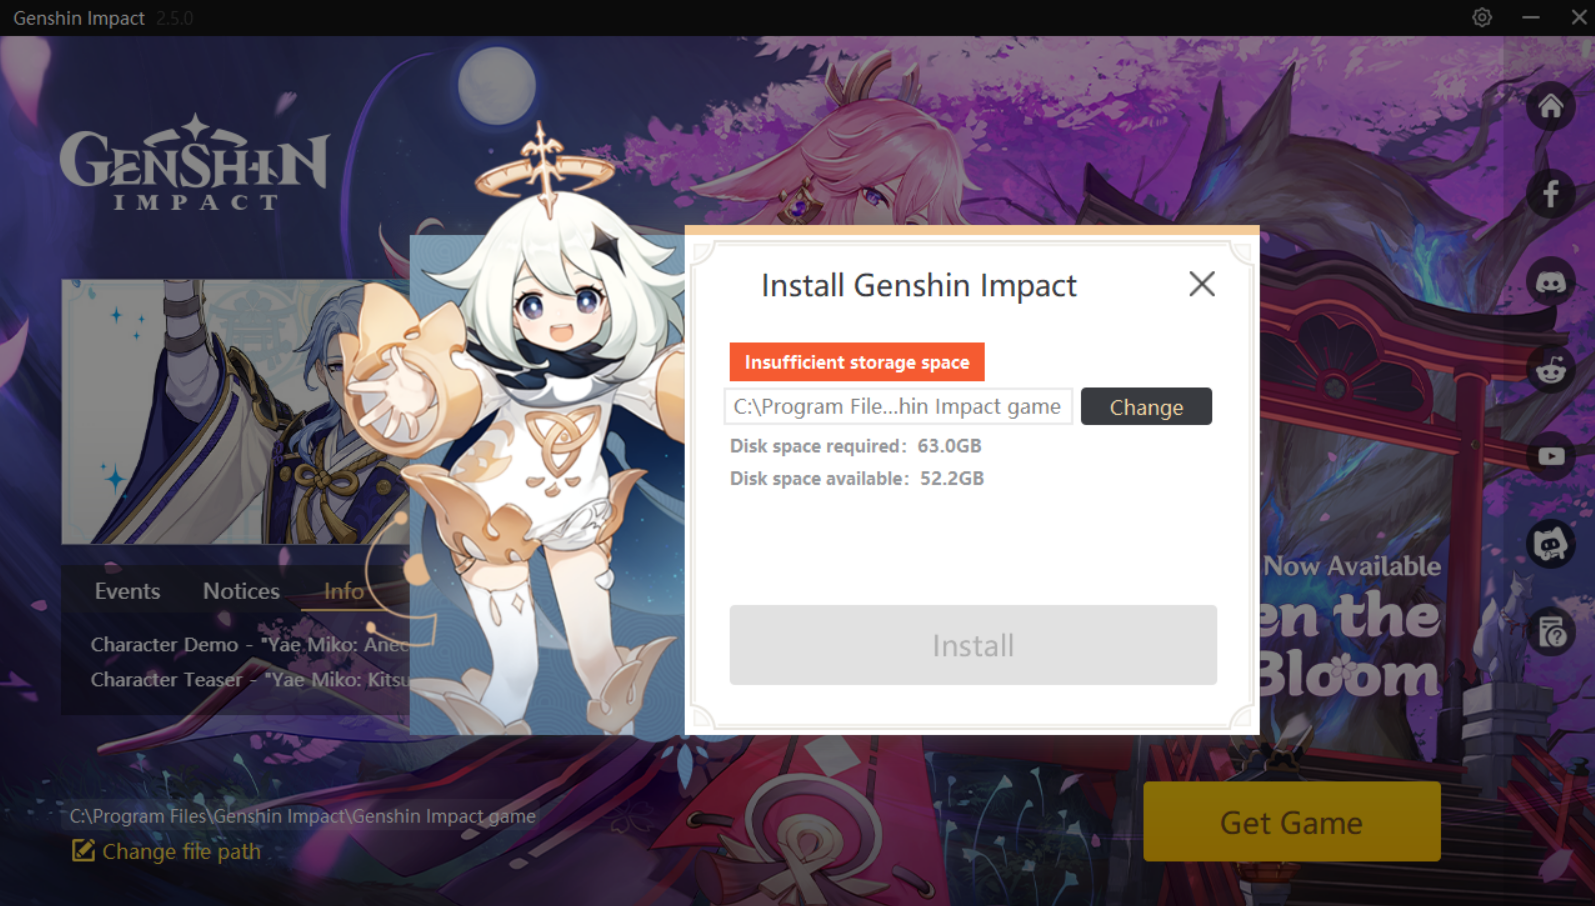Switch to the Events tab
Screen dimensions: 1595x906
click(127, 591)
